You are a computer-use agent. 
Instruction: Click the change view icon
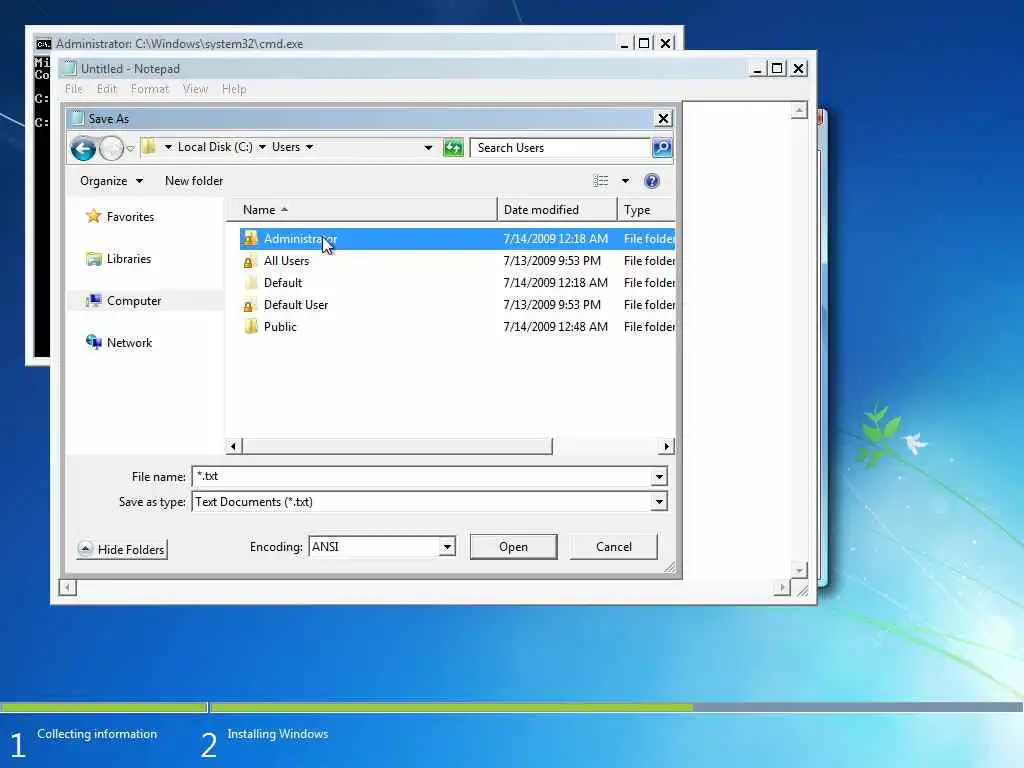601,181
